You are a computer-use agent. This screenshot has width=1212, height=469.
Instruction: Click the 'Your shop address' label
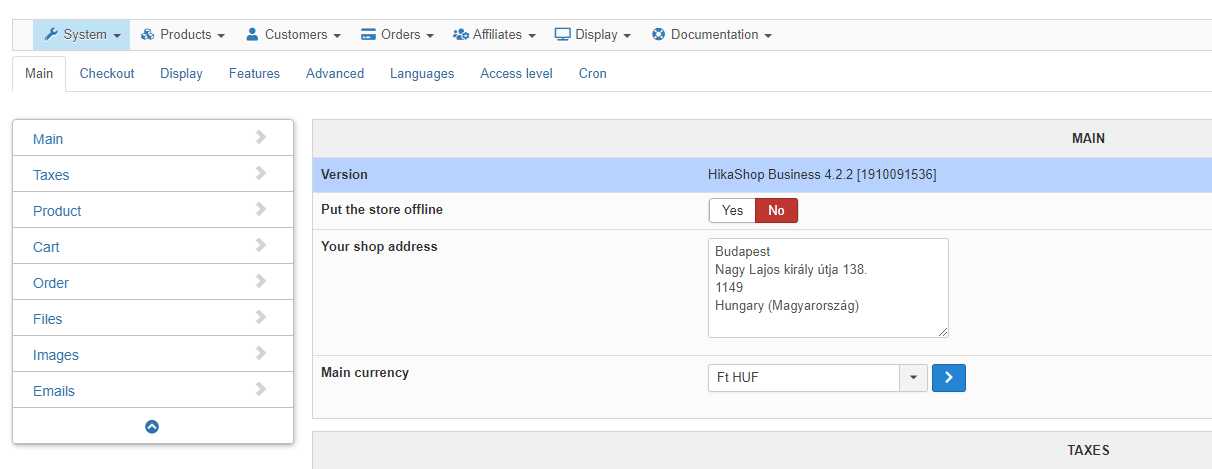coord(379,246)
